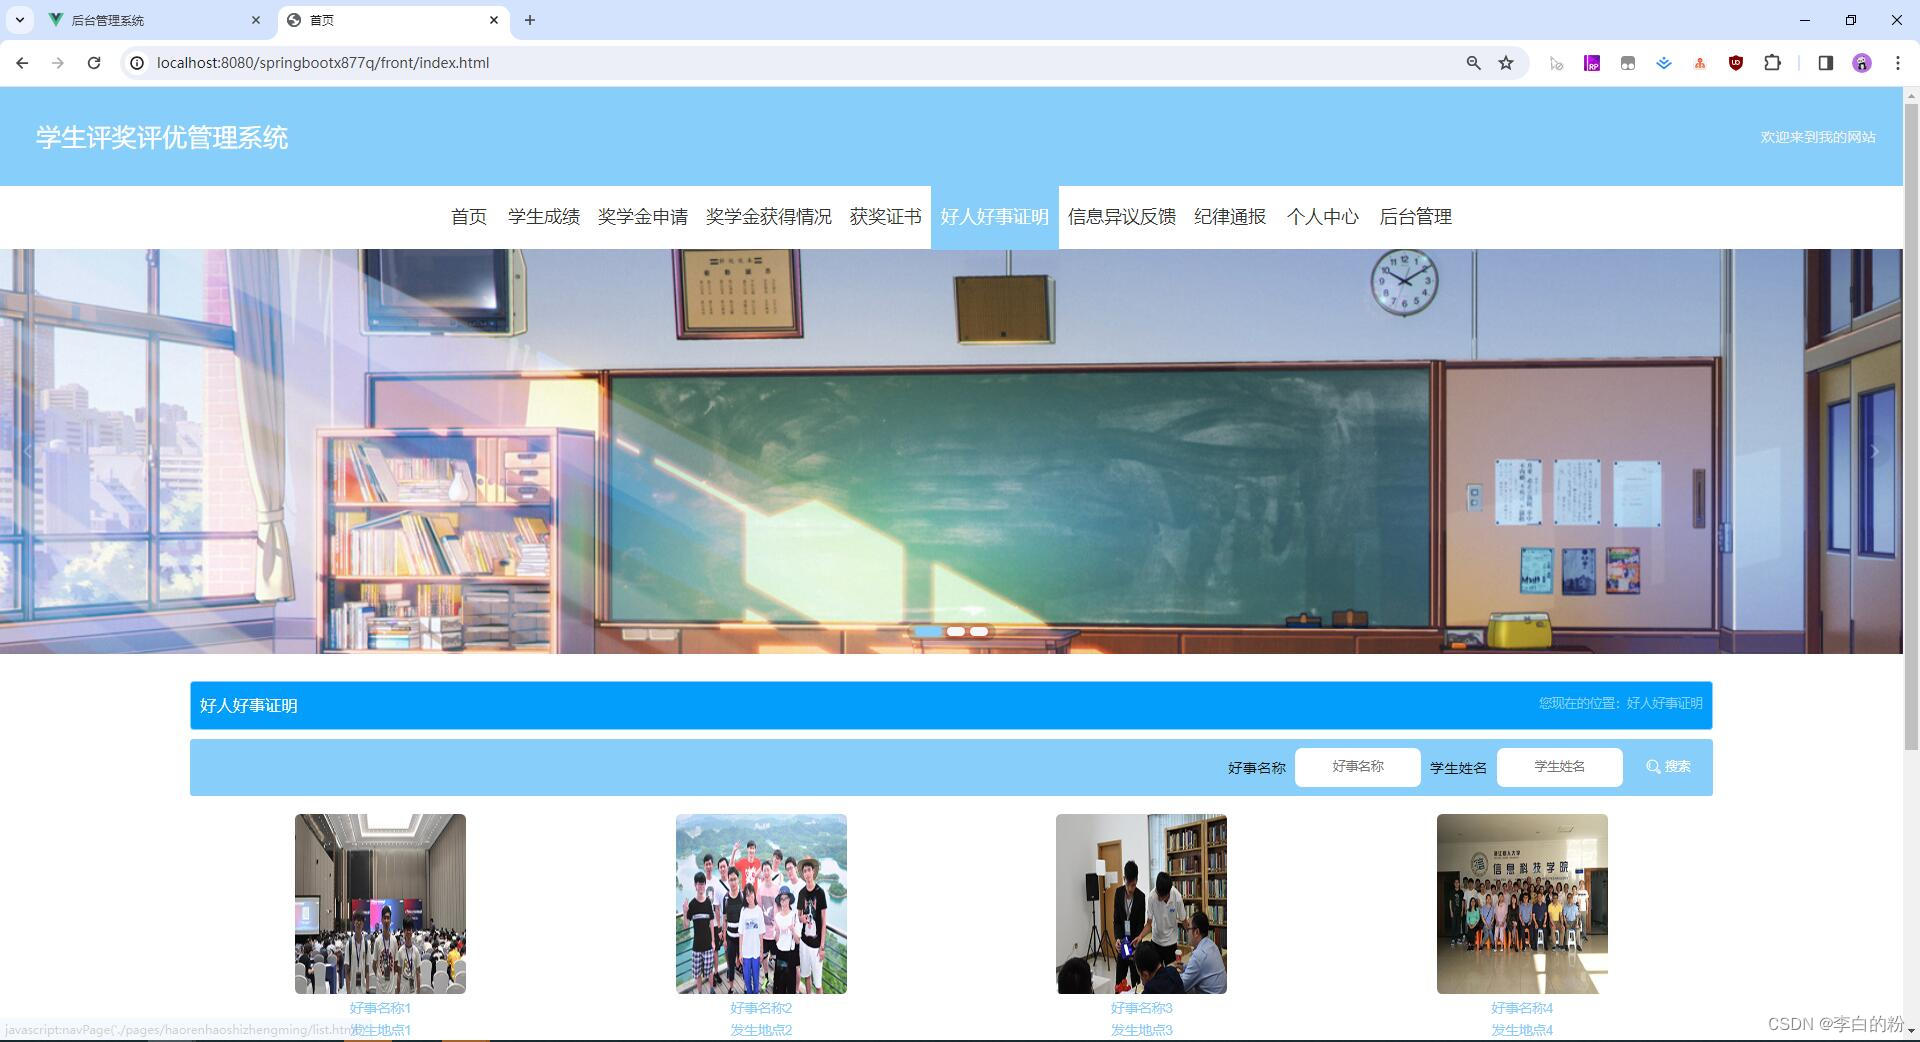
Task: Click the address bar URL
Action: tap(323, 63)
